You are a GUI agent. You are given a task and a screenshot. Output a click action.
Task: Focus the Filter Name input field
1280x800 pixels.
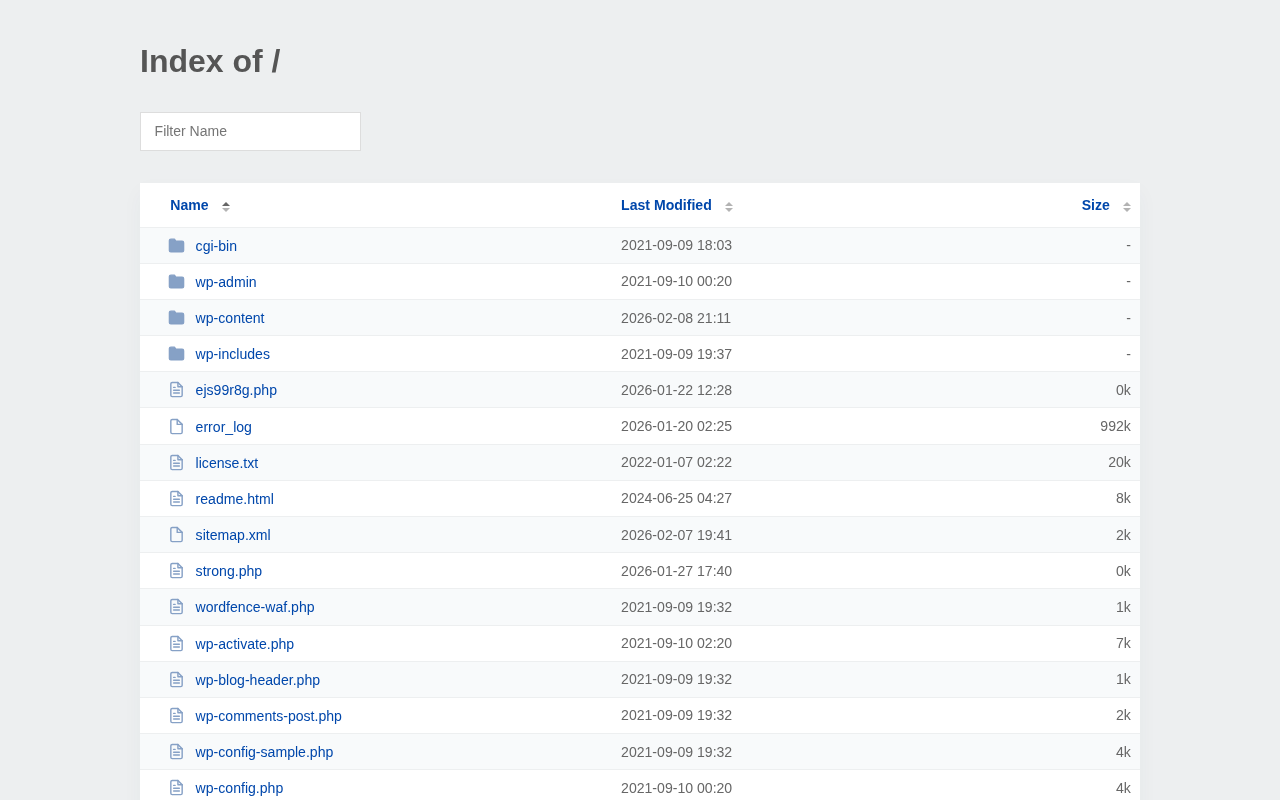click(x=250, y=131)
